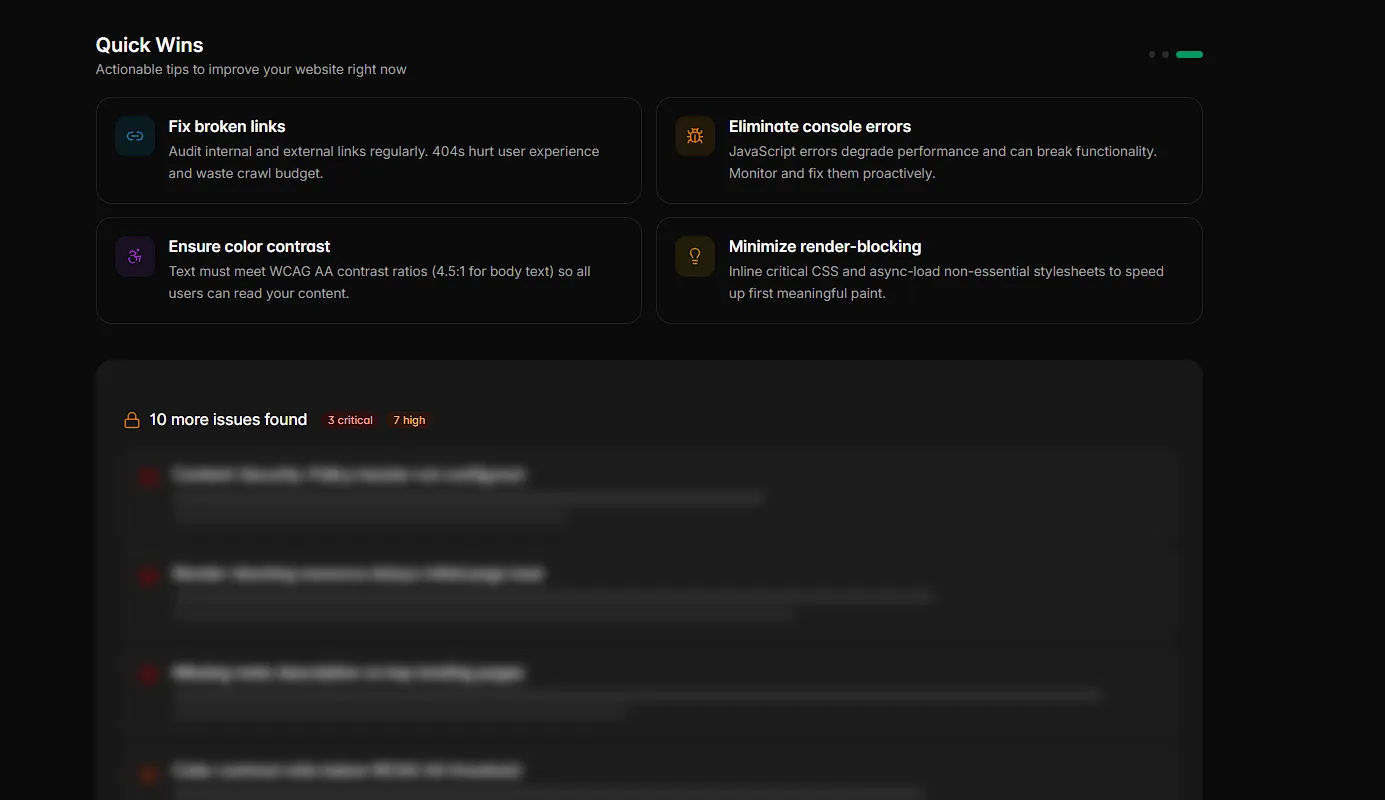
Task: Select the "Eliminate console errors" title
Action: [x=820, y=126]
